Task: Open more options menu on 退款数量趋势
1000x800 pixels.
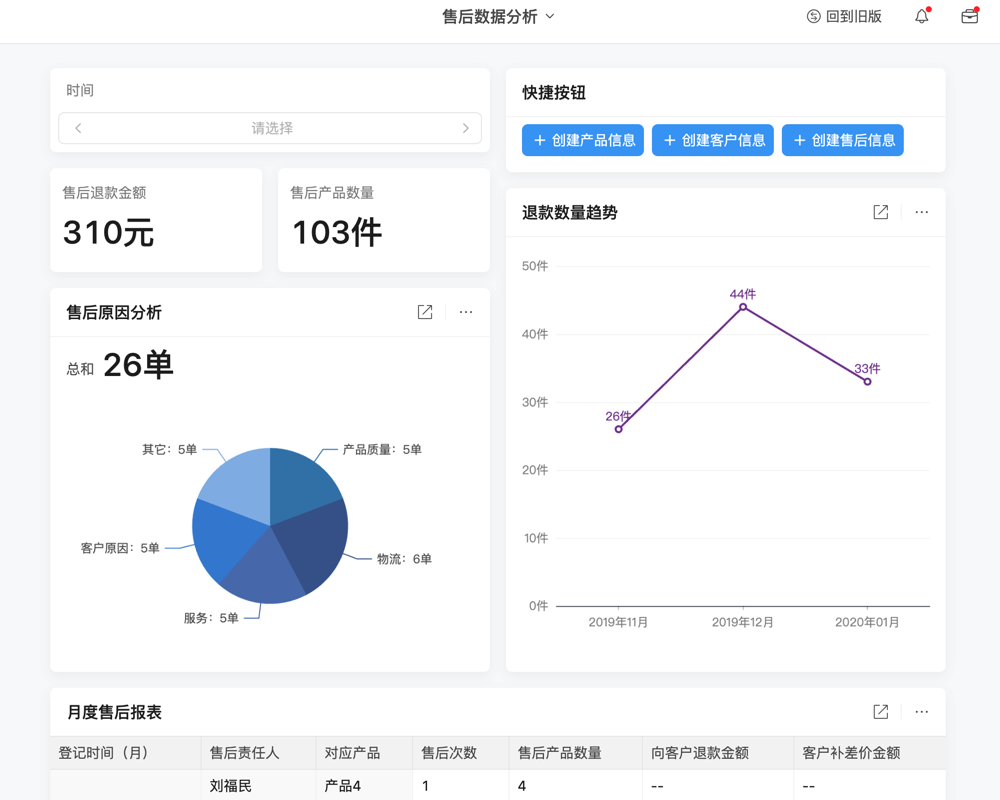Action: pos(921,212)
